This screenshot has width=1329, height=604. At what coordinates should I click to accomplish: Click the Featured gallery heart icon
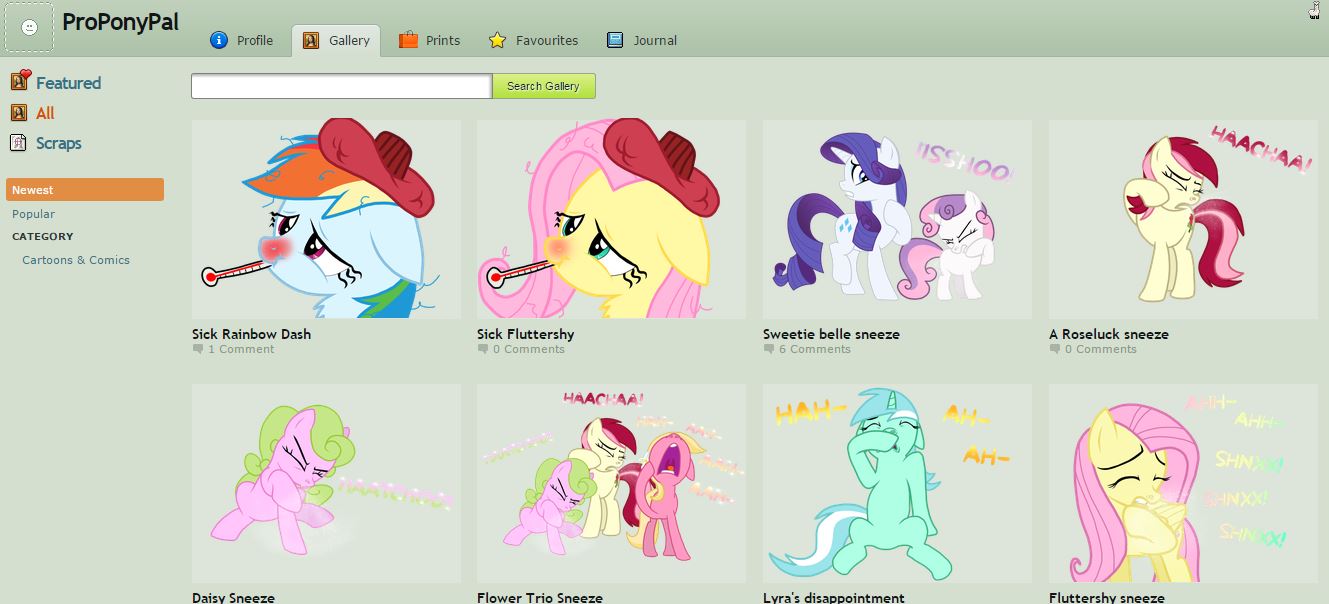(20, 81)
